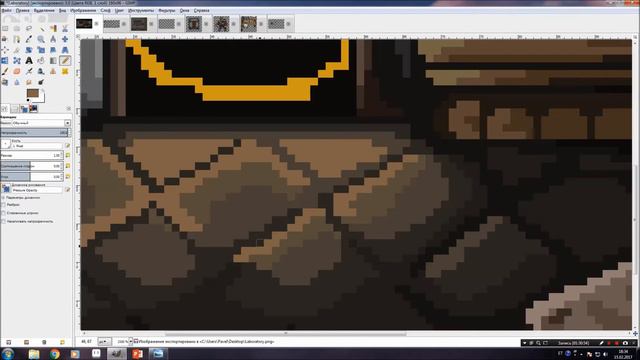
Task: Toggle the Сглаженные штрихи checkbox
Action: (x=4, y=213)
